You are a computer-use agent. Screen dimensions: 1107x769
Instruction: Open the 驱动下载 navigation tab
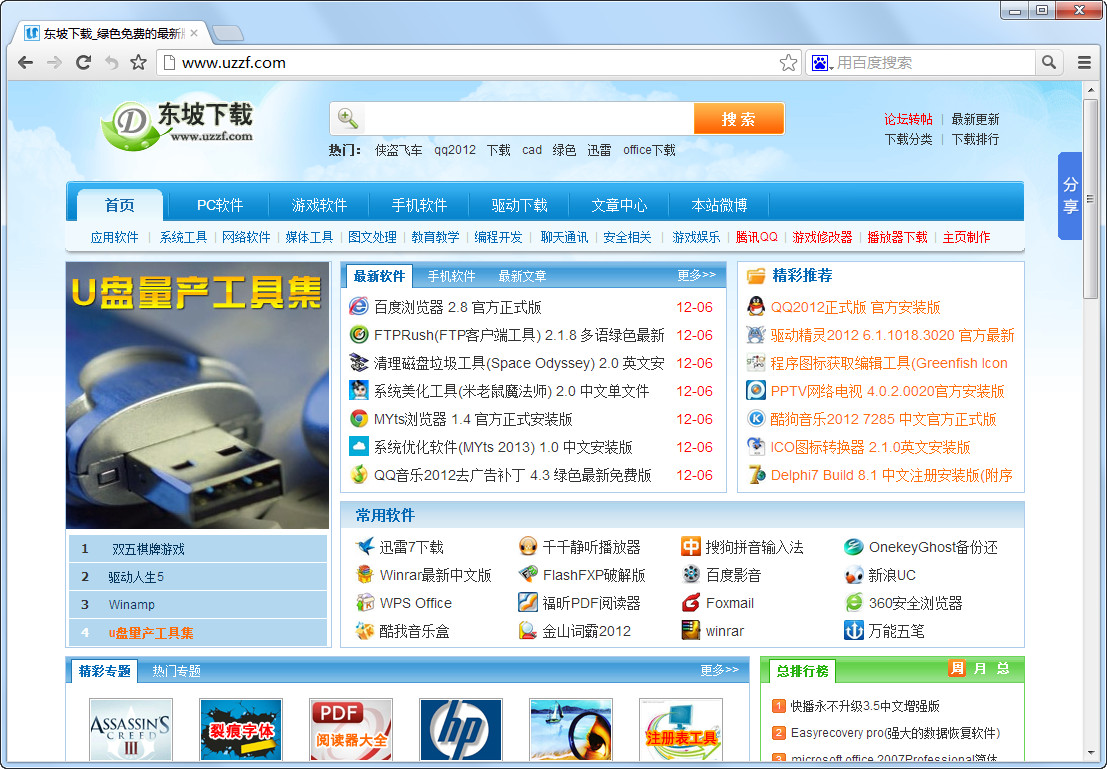tap(520, 205)
